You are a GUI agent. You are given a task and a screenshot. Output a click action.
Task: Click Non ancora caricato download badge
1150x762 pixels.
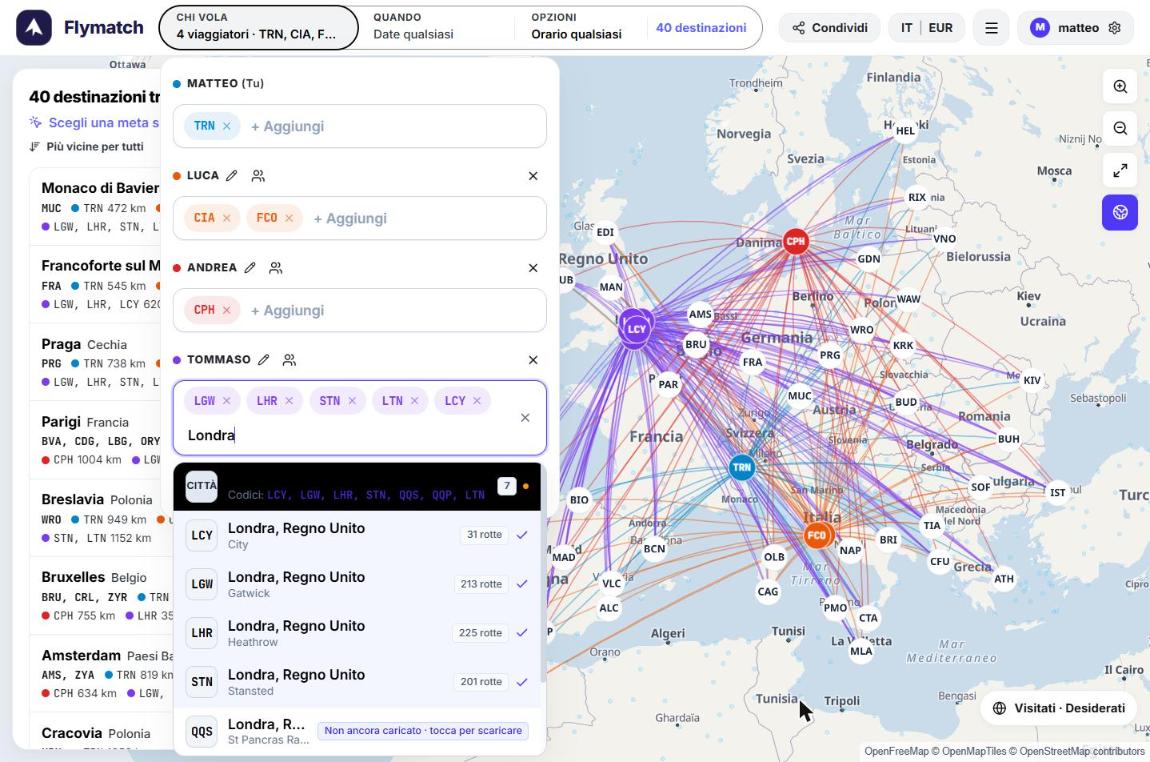click(x=423, y=730)
